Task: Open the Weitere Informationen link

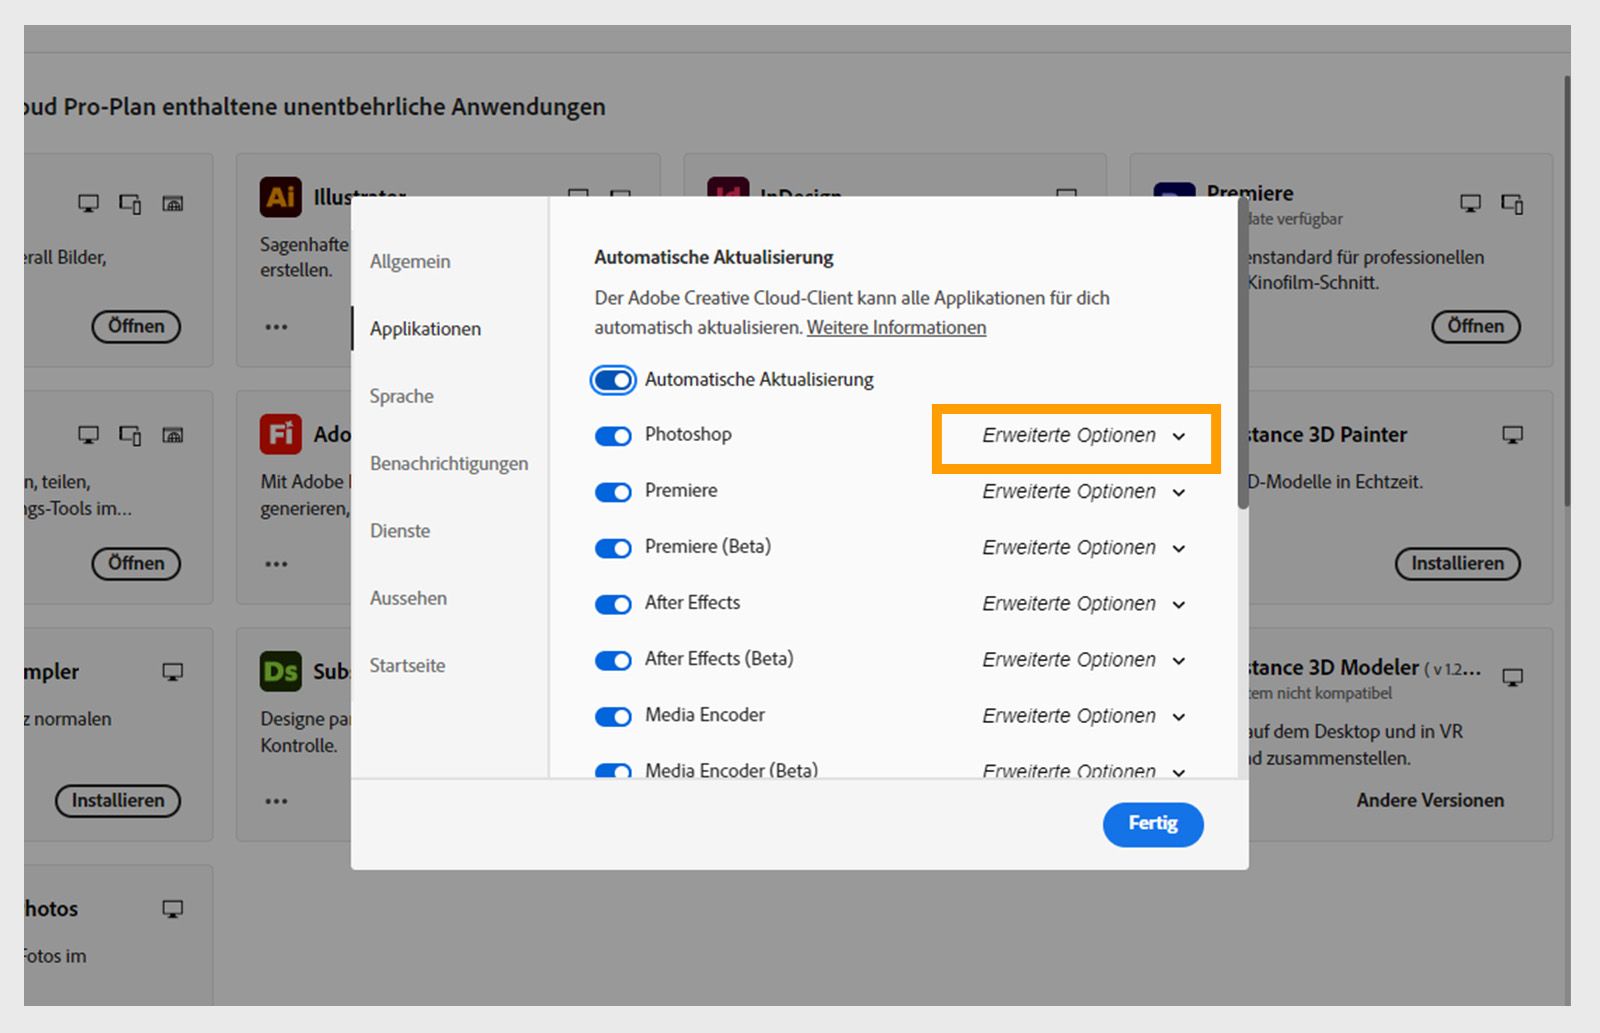Action: click(896, 328)
